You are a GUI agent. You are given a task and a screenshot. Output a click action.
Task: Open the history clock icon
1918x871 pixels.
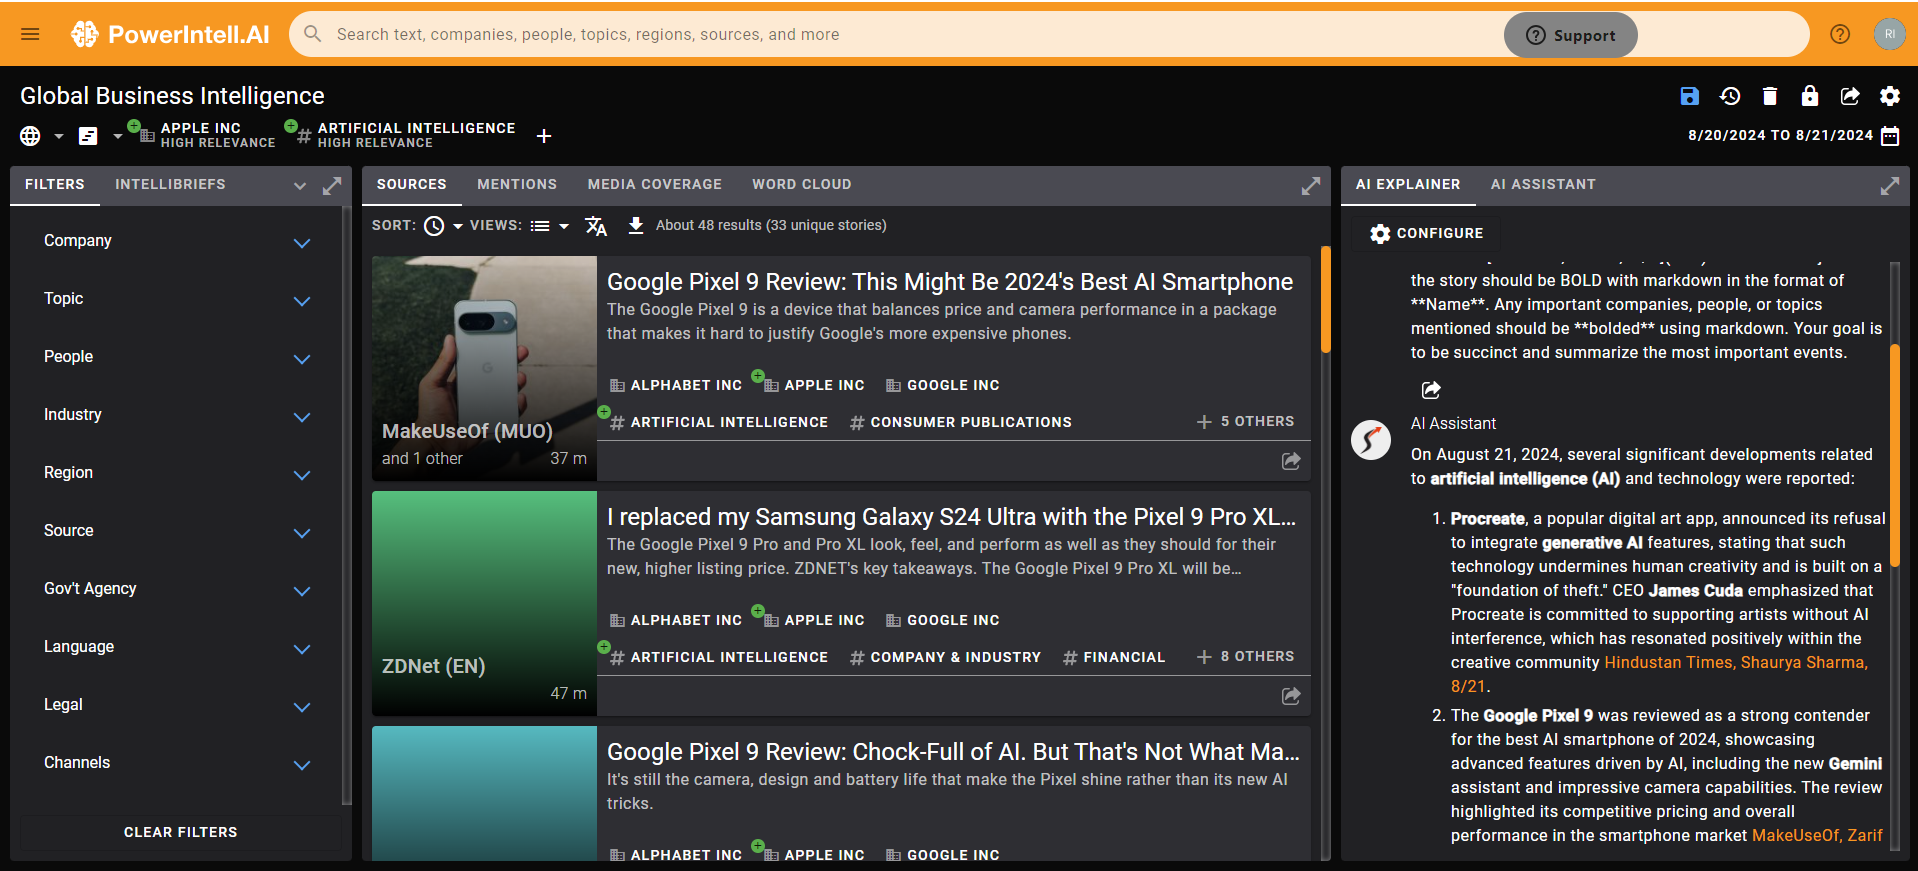coord(1730,96)
